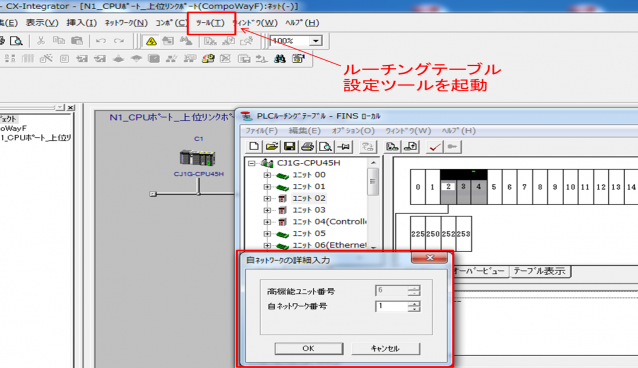Select unit slot 2 in the rack view

pyautogui.click(x=448, y=187)
